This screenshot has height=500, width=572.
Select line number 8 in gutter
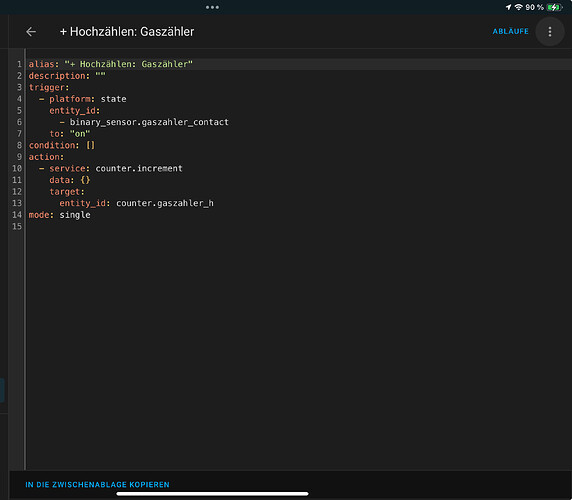(19, 145)
